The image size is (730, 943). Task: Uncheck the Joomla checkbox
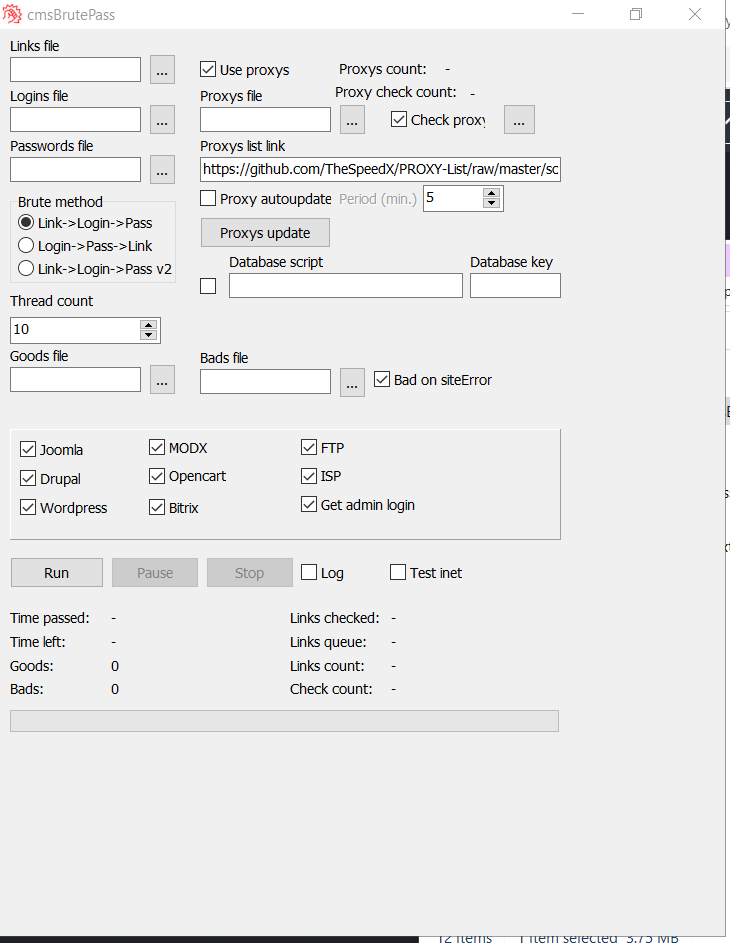28,449
